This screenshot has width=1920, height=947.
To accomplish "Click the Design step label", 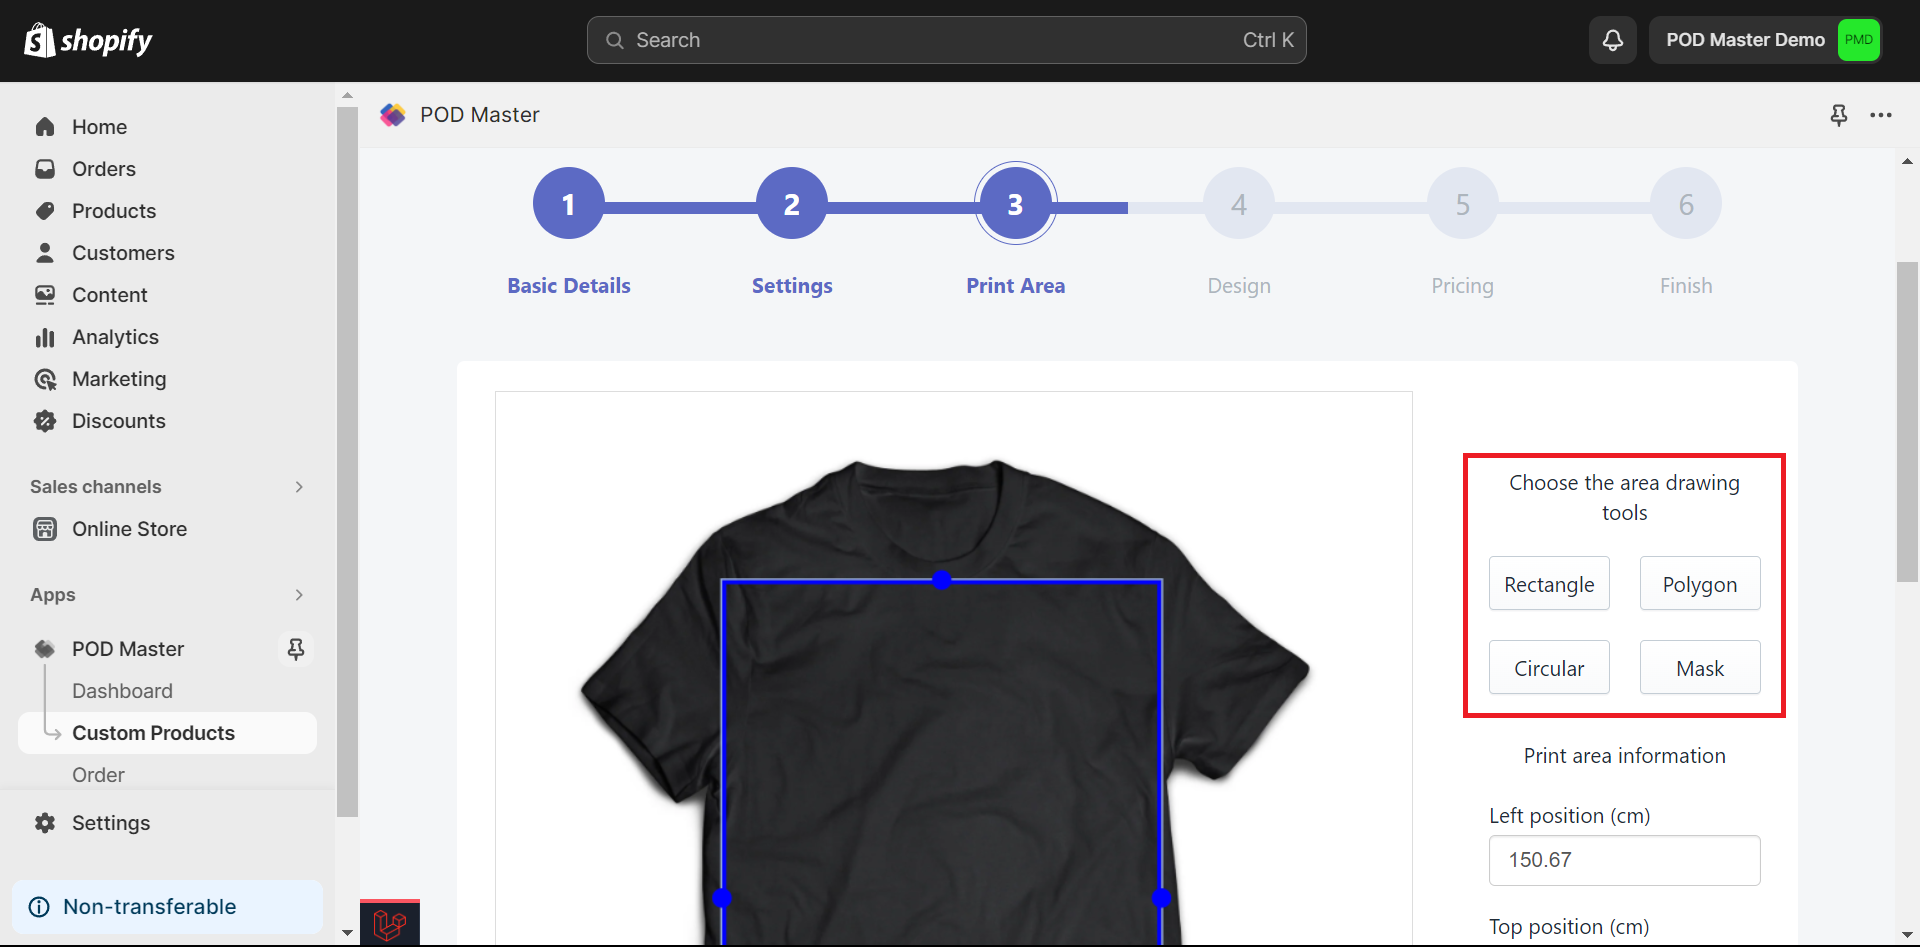I will pyautogui.click(x=1239, y=286).
